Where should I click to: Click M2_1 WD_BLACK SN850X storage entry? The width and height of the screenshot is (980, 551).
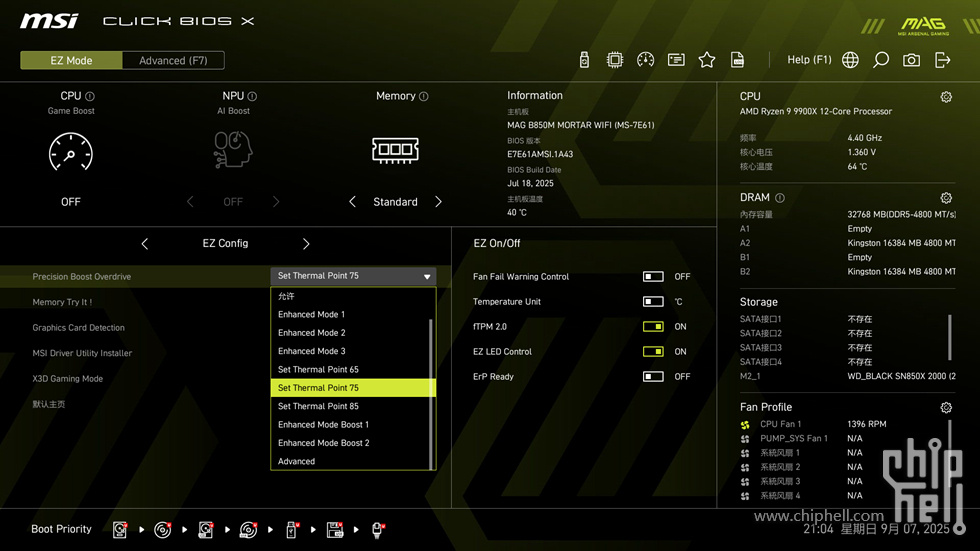click(848, 377)
